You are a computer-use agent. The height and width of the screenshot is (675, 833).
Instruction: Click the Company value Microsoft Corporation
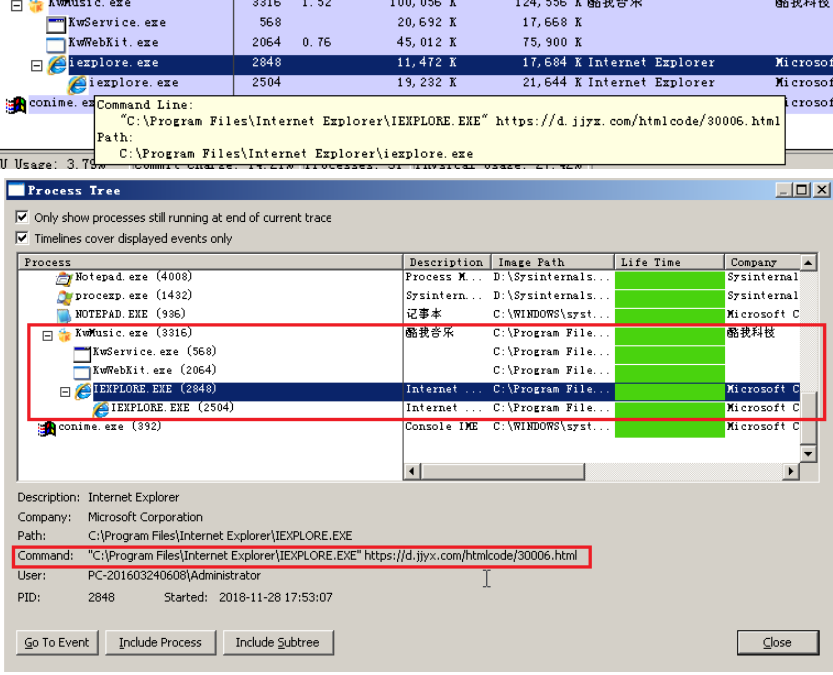point(145,517)
